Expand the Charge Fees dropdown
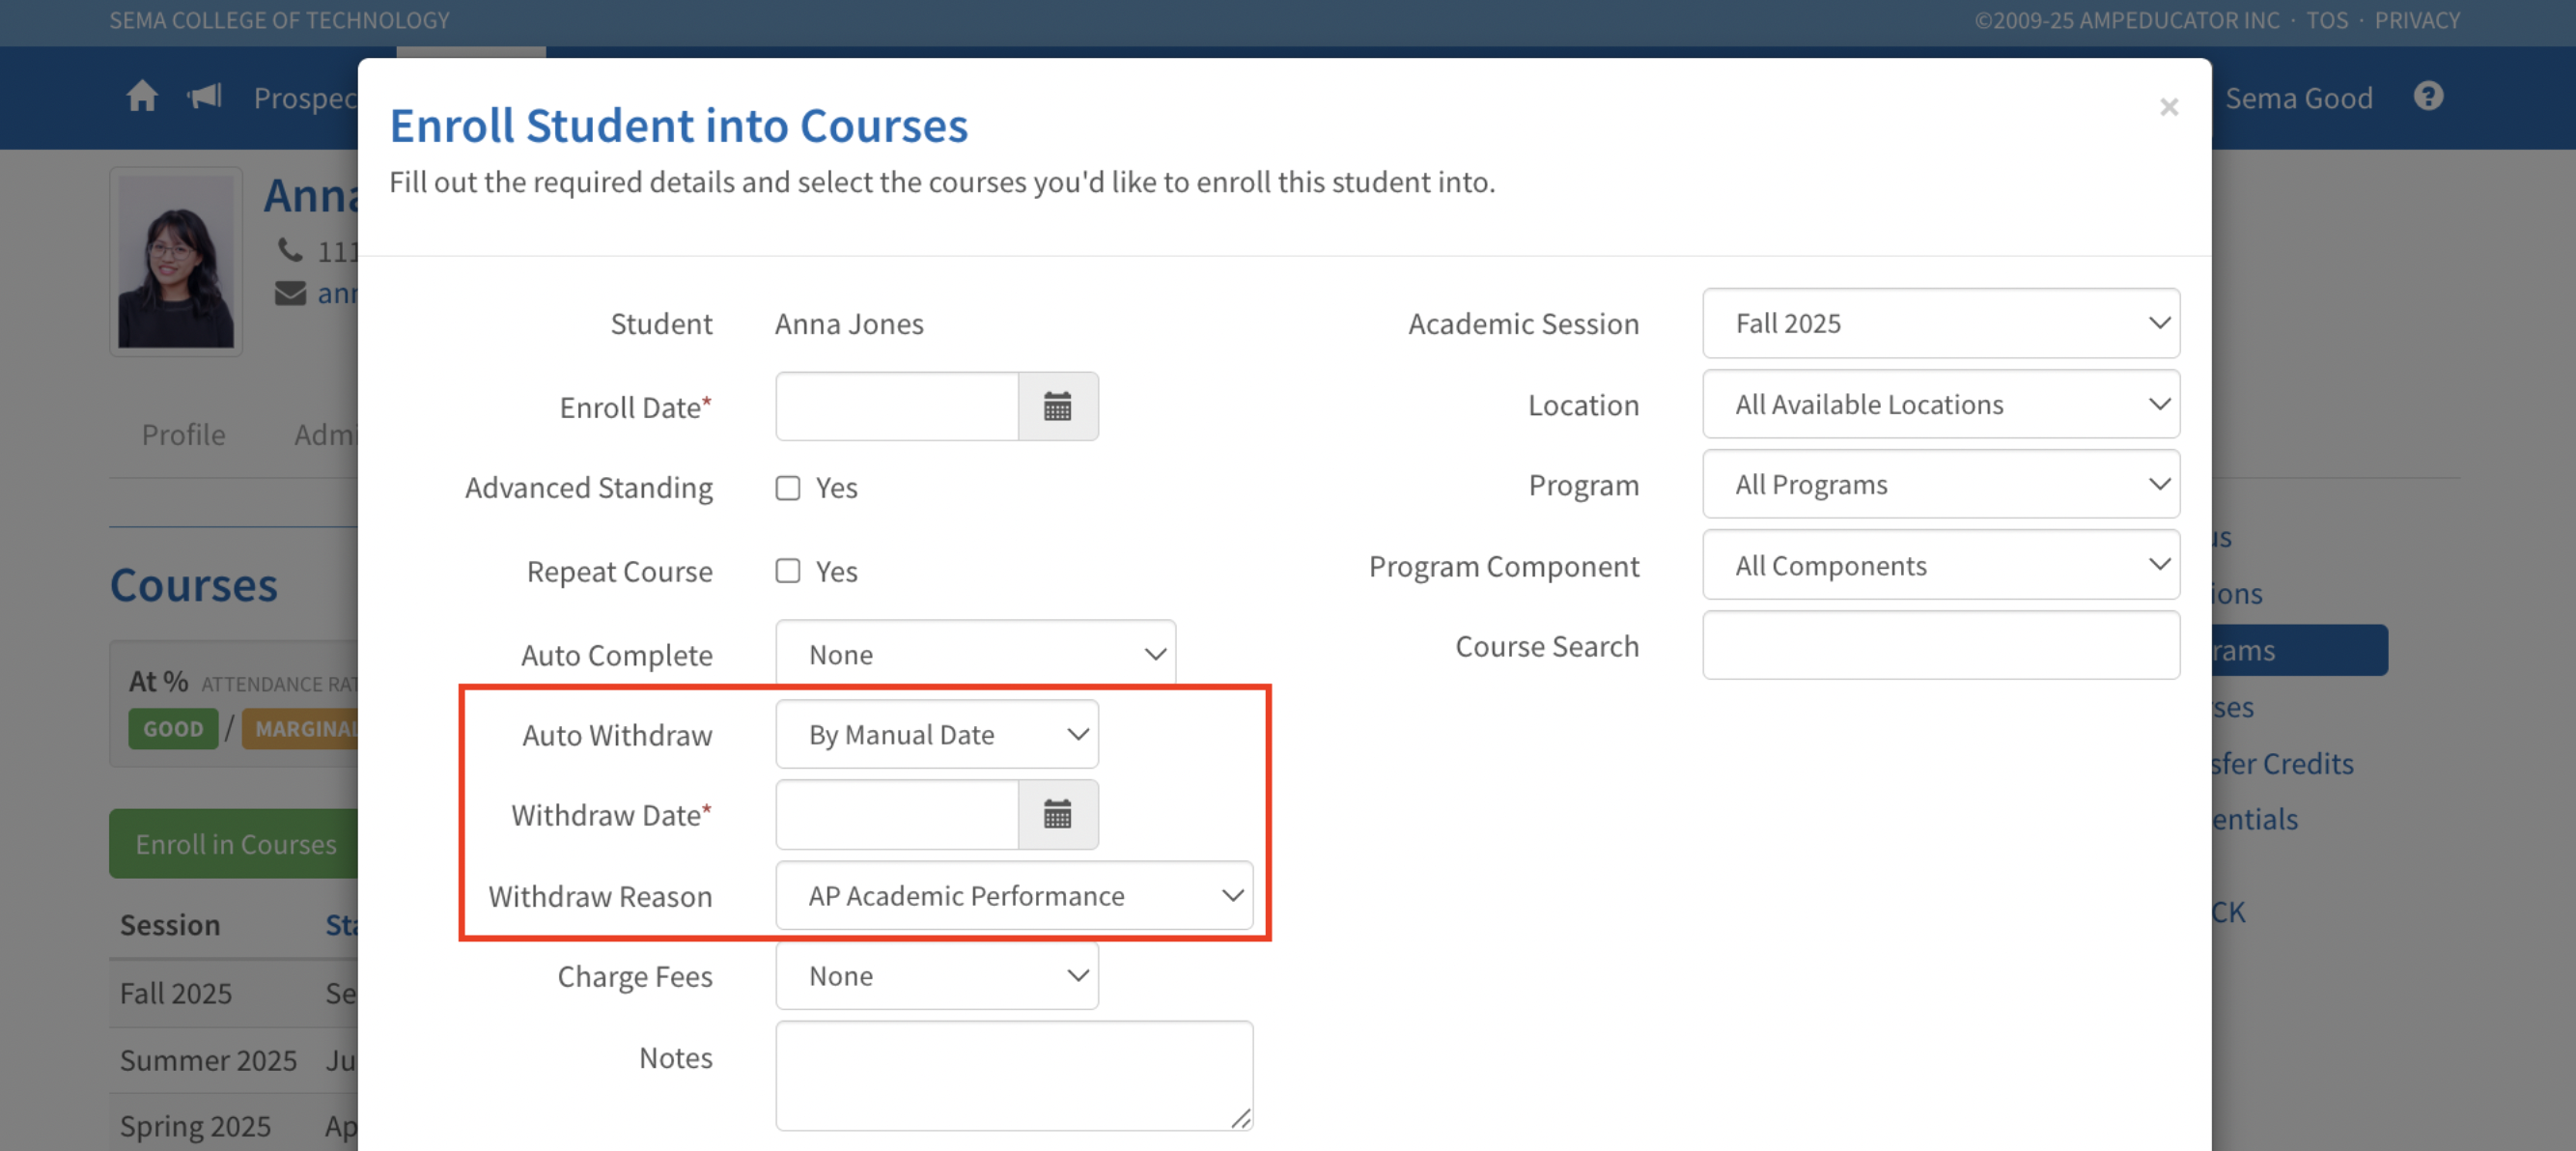This screenshot has height=1151, width=2576. click(x=937, y=976)
